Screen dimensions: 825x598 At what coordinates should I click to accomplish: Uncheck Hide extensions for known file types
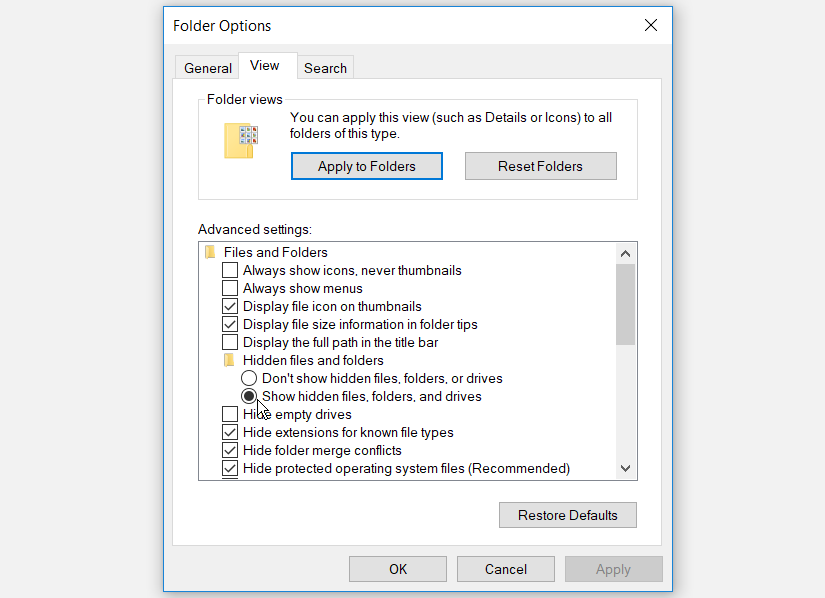click(230, 432)
